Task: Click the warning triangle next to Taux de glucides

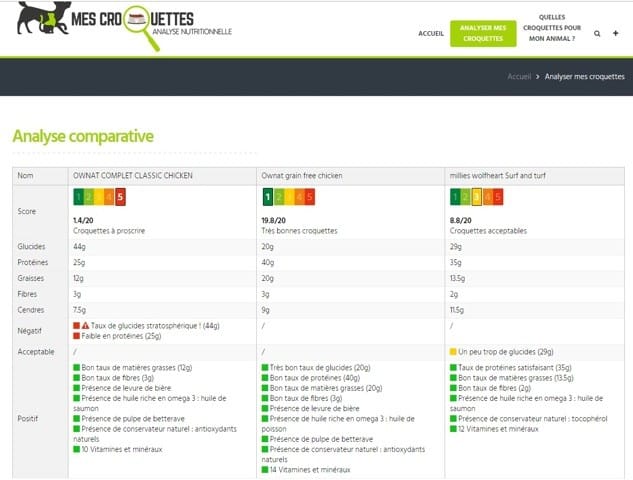Action: tap(86, 325)
